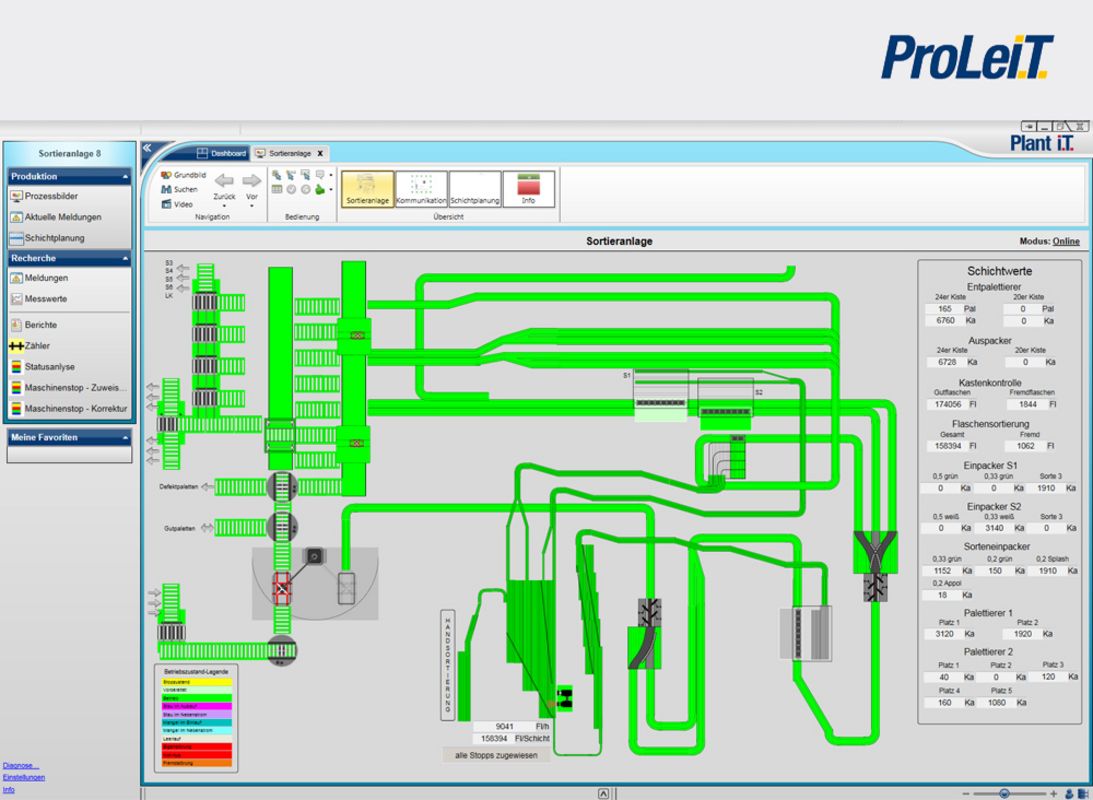This screenshot has height=800, width=1093.
Task: Collapse the Produktion panel with its chevron
Action: click(127, 176)
